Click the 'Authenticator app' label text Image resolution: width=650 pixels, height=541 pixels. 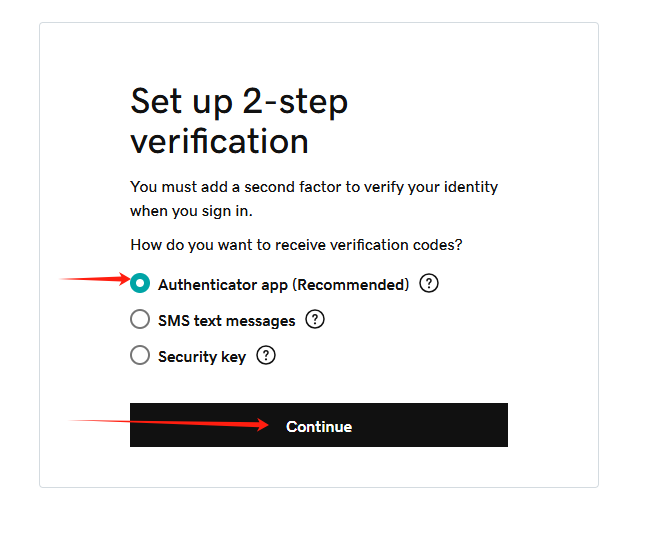click(x=223, y=285)
